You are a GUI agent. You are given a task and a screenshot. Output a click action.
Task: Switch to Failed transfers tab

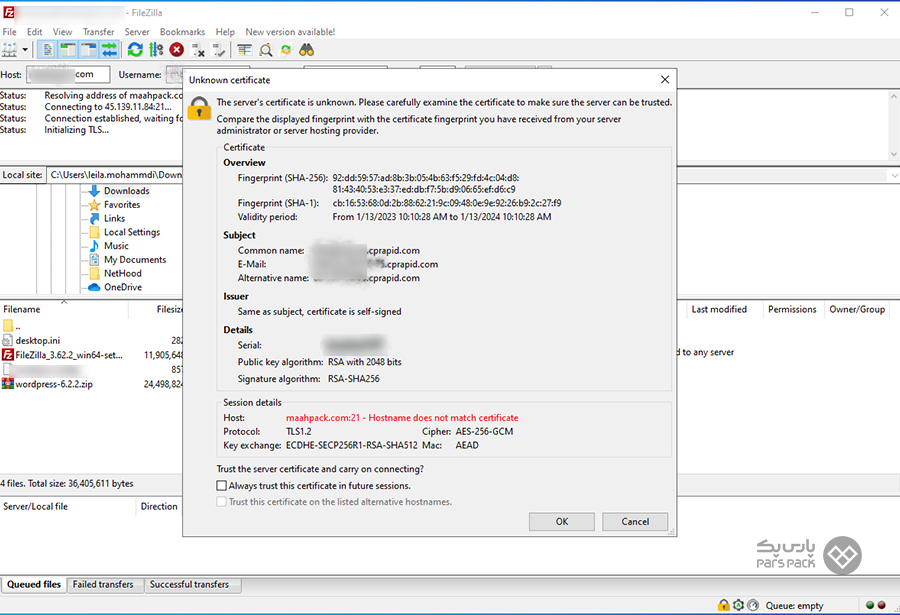[x=103, y=584]
